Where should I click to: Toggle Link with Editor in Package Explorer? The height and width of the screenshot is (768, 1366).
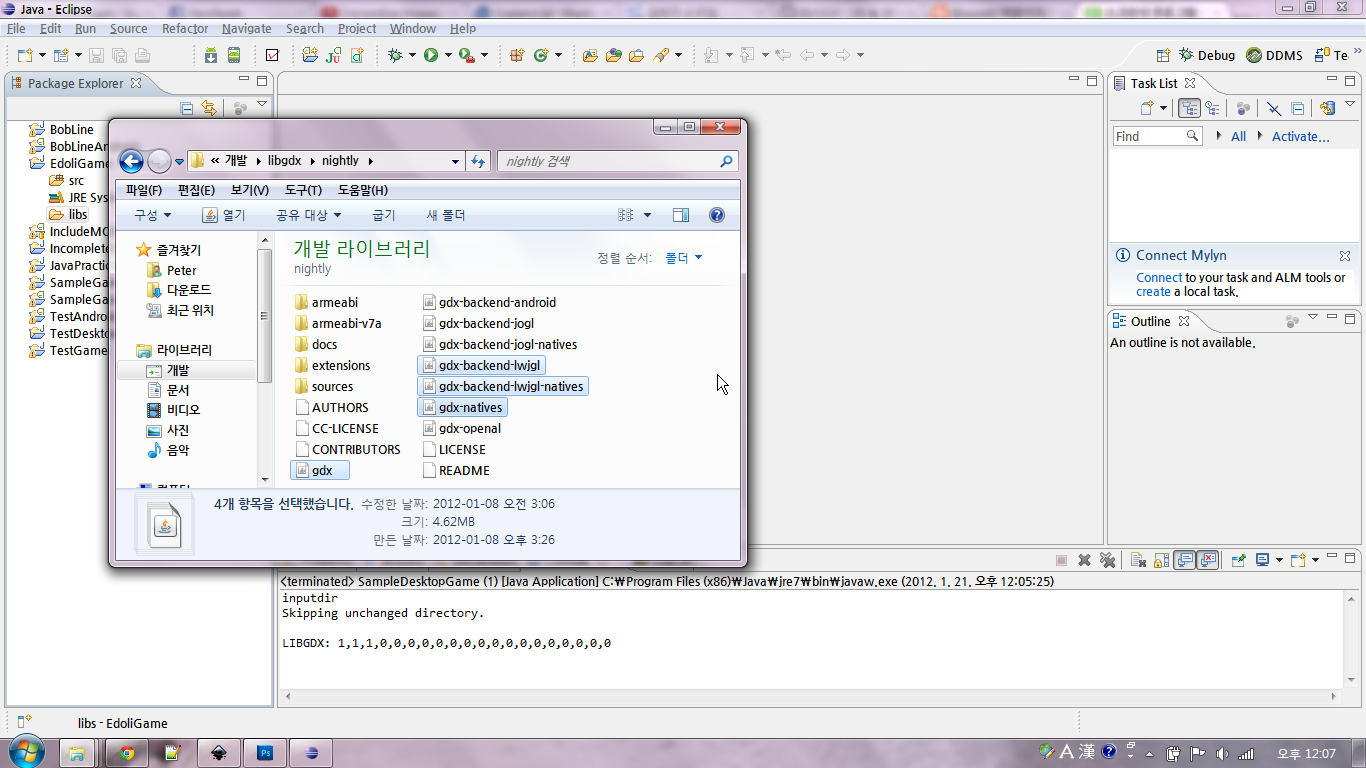point(209,108)
